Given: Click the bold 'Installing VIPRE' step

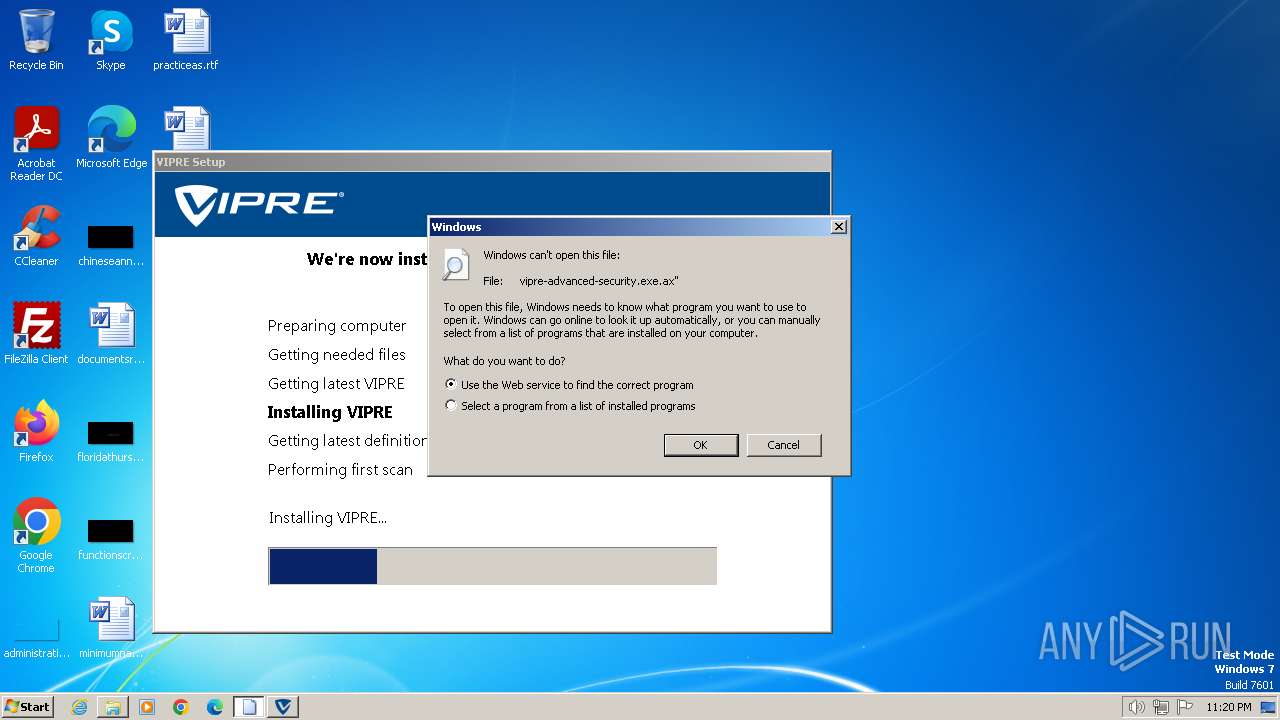Looking at the screenshot, I should coord(330,412).
